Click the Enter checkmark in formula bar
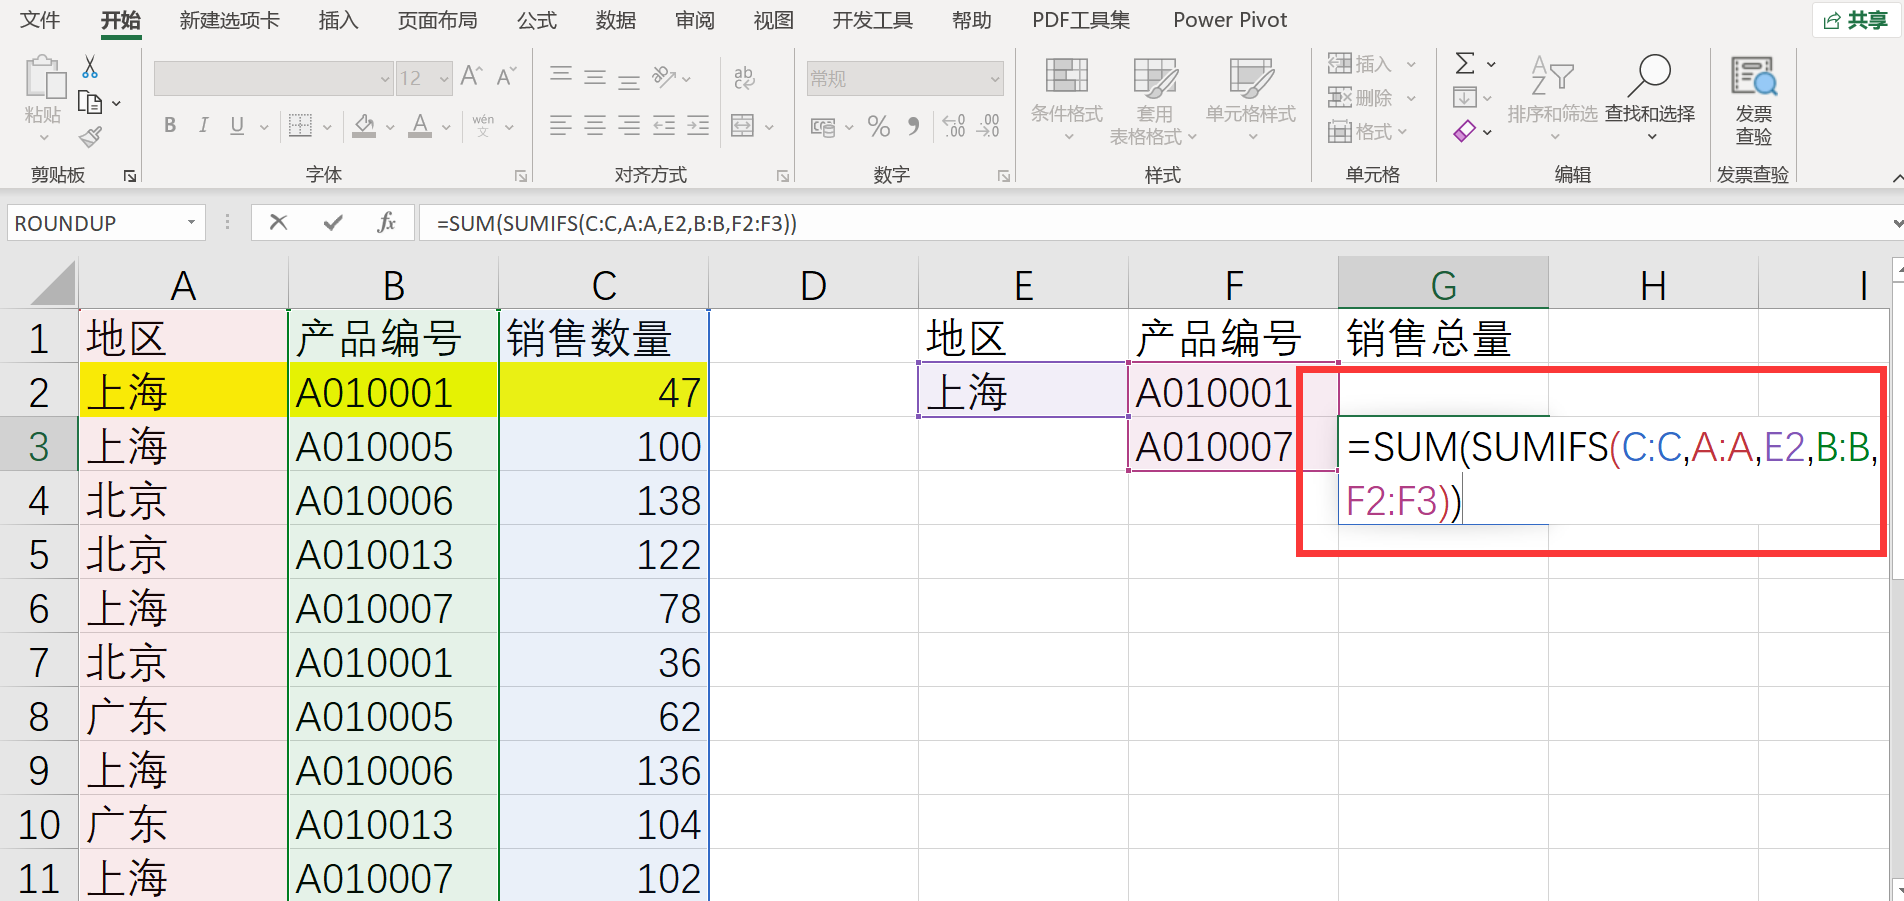 point(333,222)
